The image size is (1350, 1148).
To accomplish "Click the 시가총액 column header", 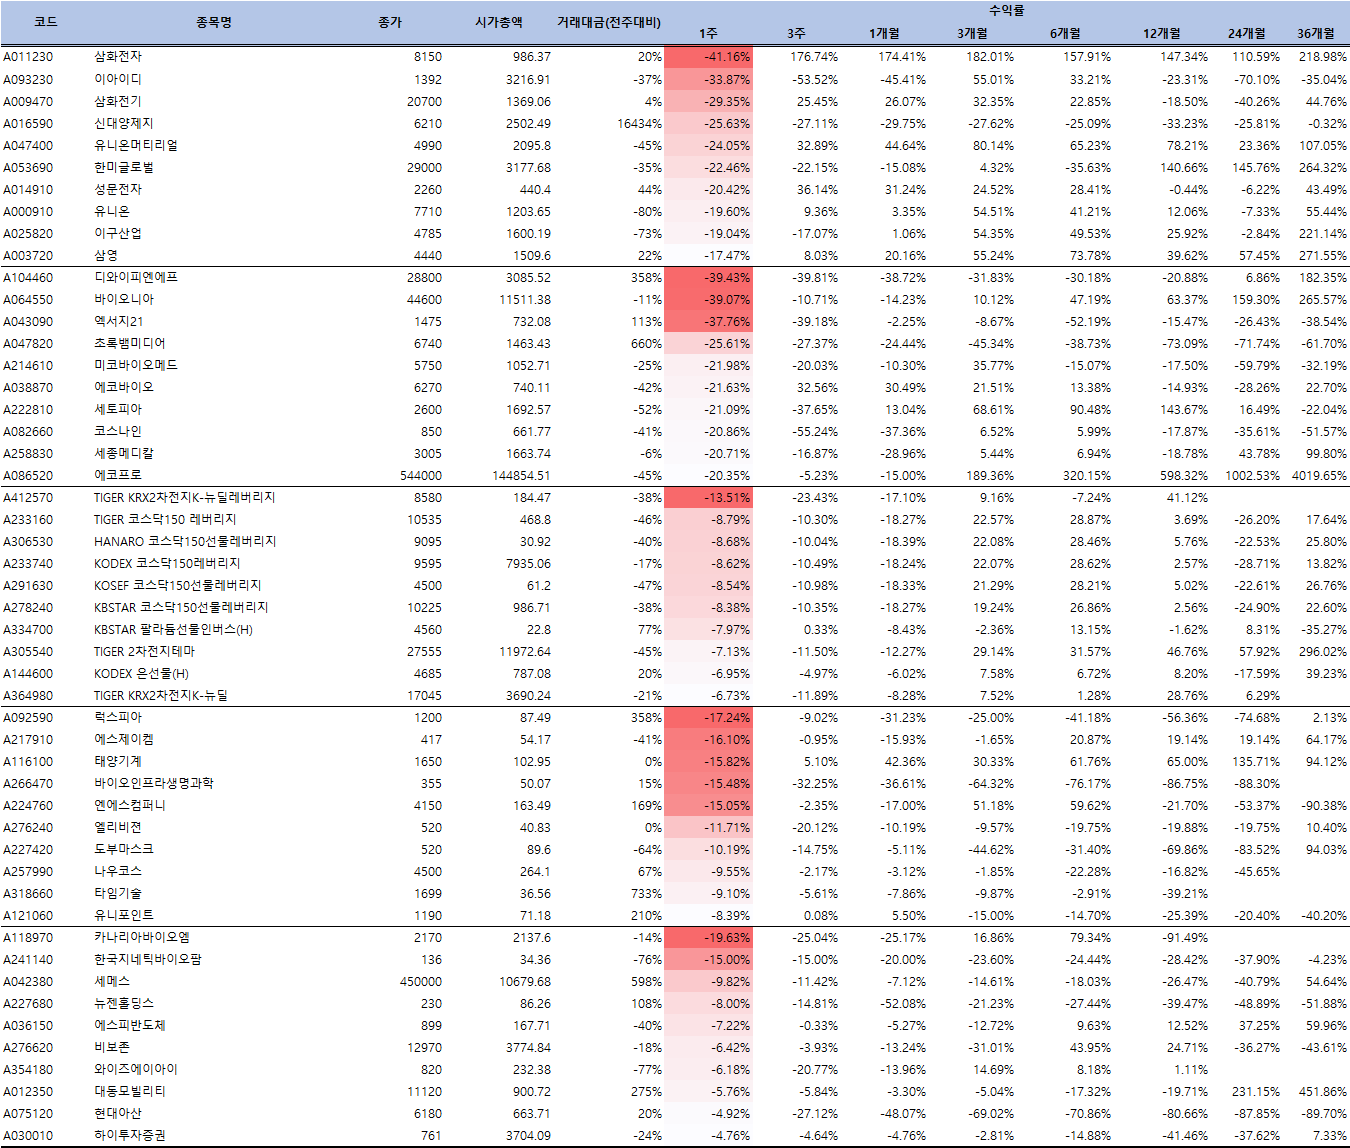I will pos(499,22).
